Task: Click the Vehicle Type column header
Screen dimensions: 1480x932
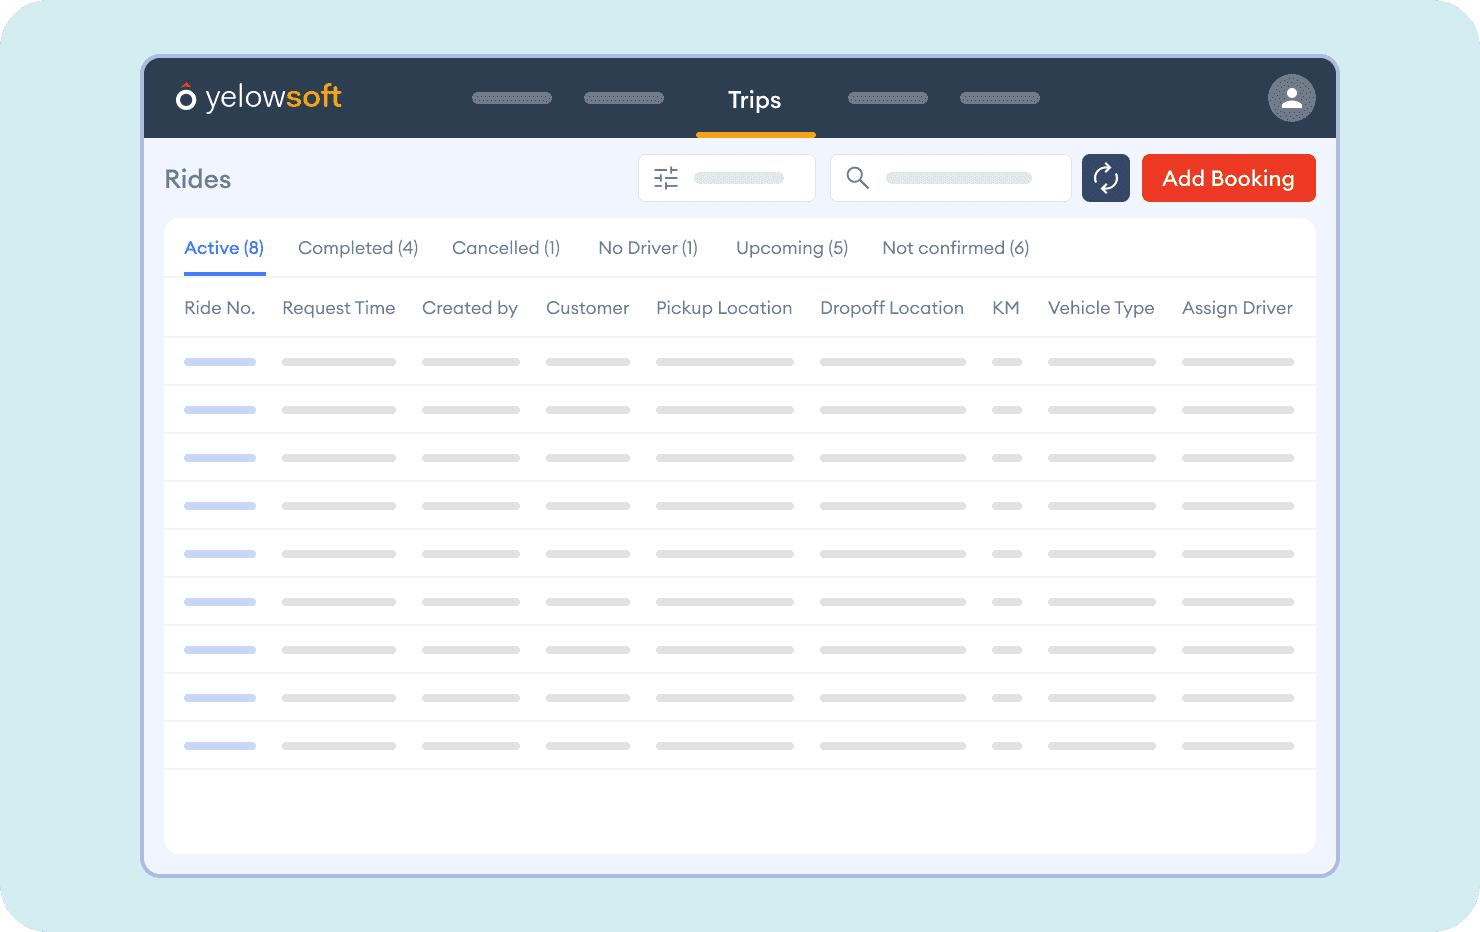Action: click(x=1101, y=307)
